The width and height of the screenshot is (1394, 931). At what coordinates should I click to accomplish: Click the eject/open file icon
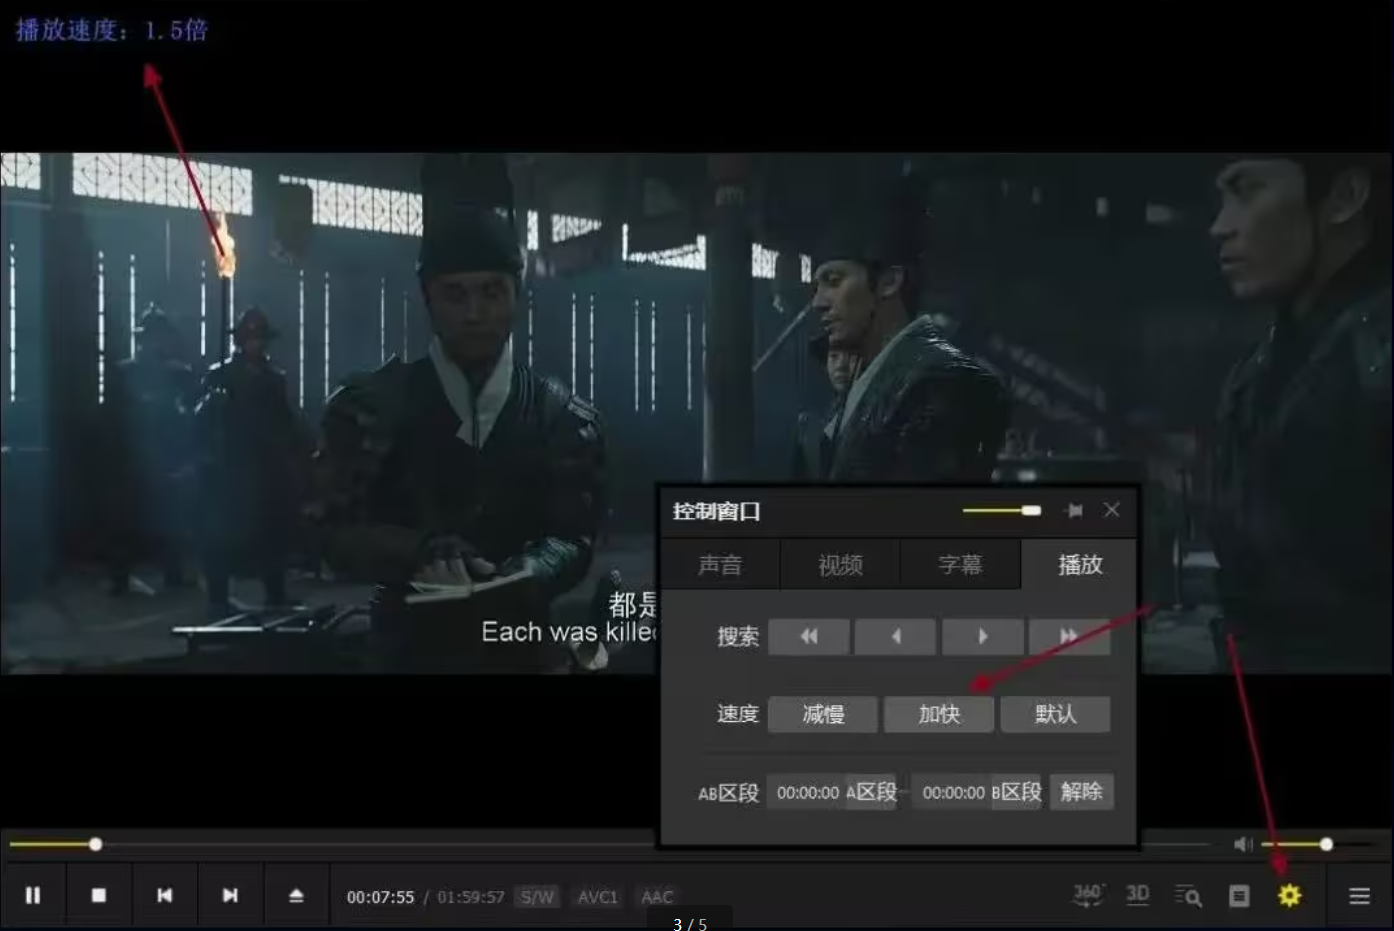[296, 896]
